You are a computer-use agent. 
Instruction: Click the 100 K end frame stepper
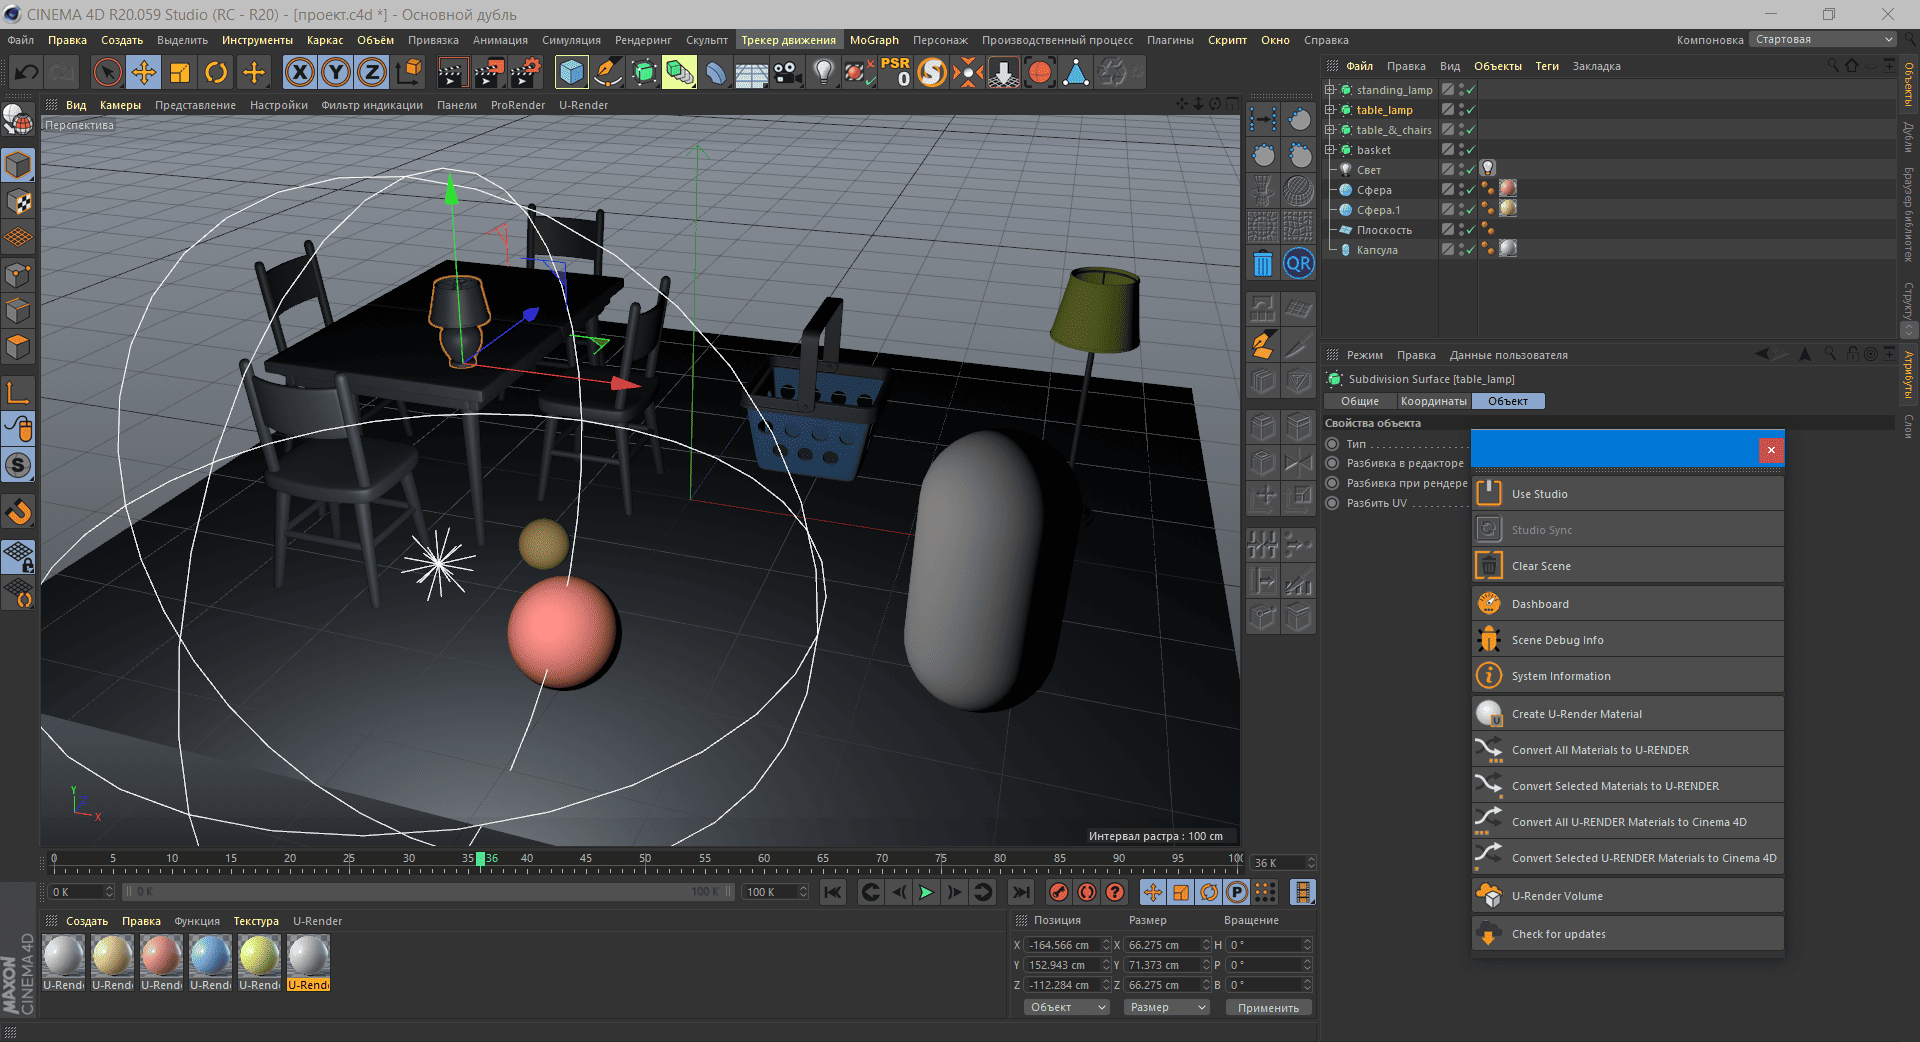pos(803,892)
